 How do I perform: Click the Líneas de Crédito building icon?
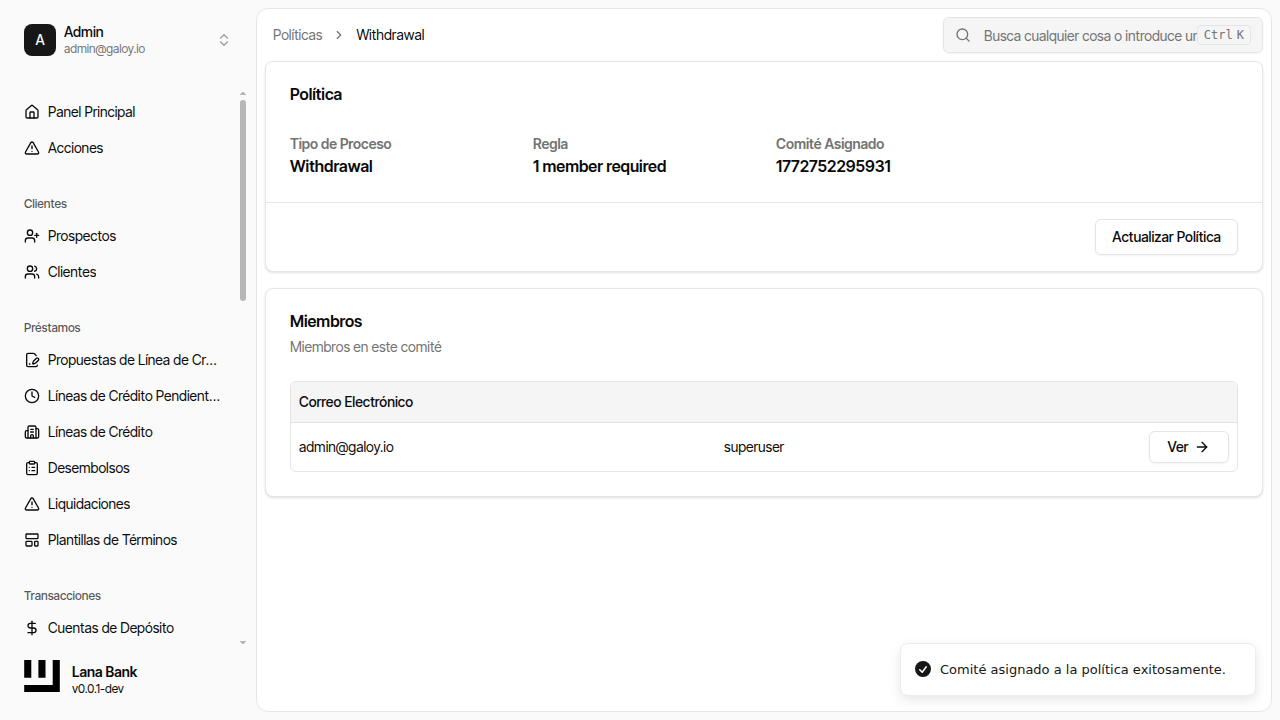tap(32, 432)
